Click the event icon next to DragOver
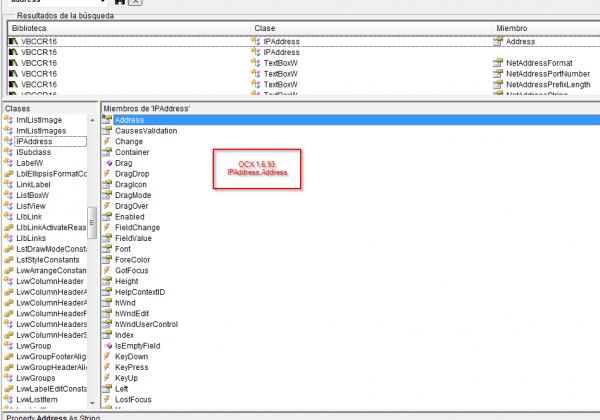 (107, 206)
